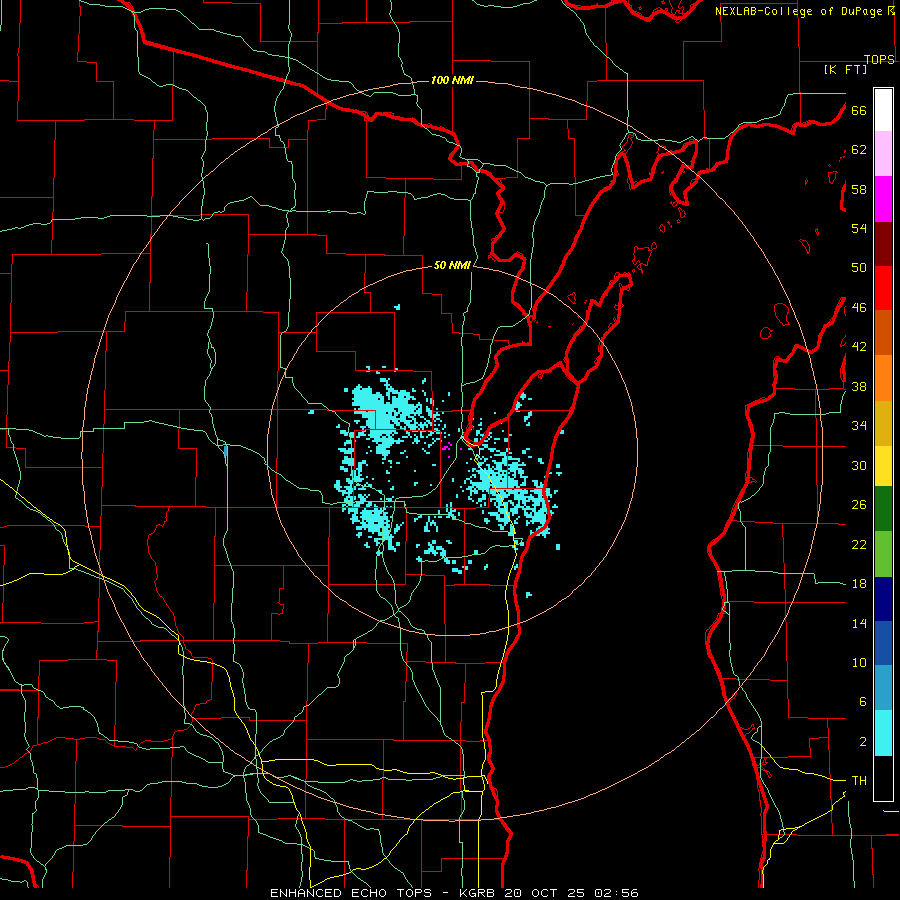Select the magenta legend color block
900x900 pixels.
click(883, 199)
